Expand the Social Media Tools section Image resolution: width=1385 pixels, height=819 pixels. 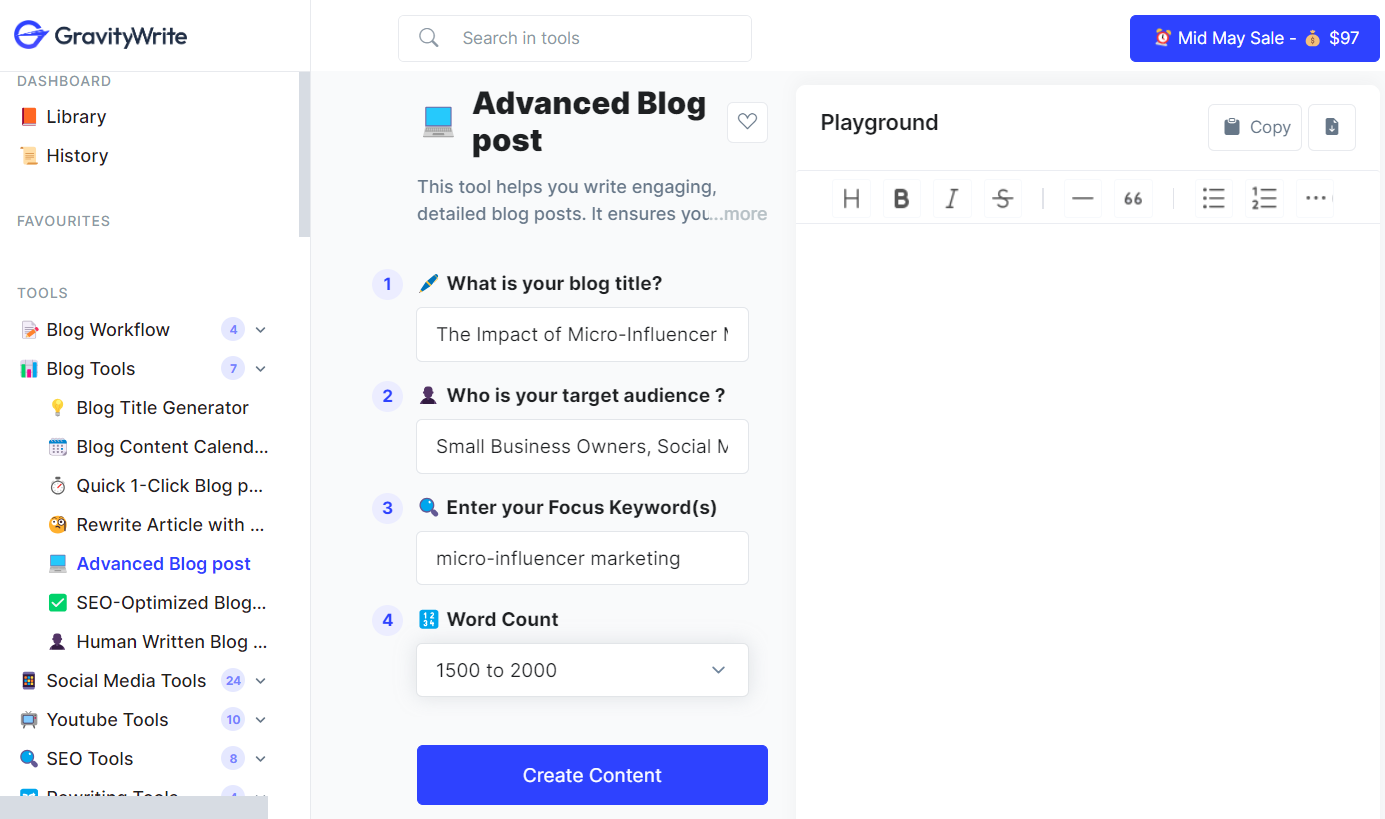(x=261, y=681)
